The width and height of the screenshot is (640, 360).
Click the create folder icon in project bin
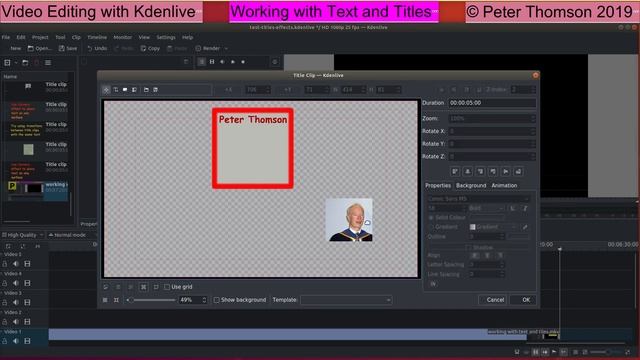tap(25, 63)
